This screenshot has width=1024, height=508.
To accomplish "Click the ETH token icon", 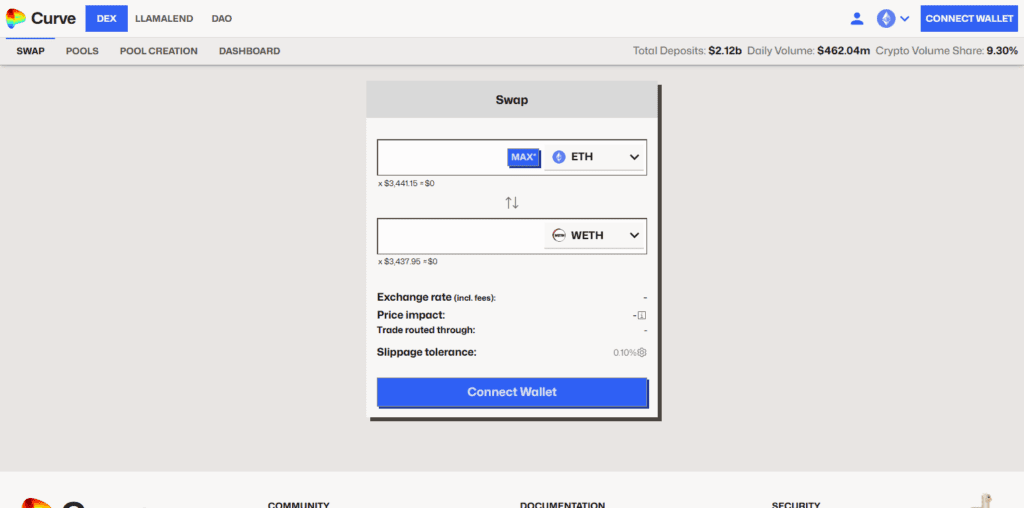I will tap(559, 157).
